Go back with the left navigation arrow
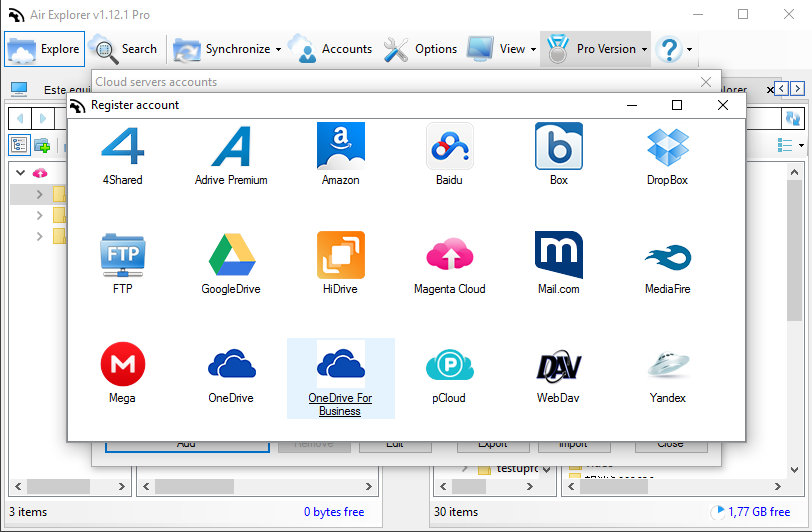Screen dimensions: 812x532 20,119
